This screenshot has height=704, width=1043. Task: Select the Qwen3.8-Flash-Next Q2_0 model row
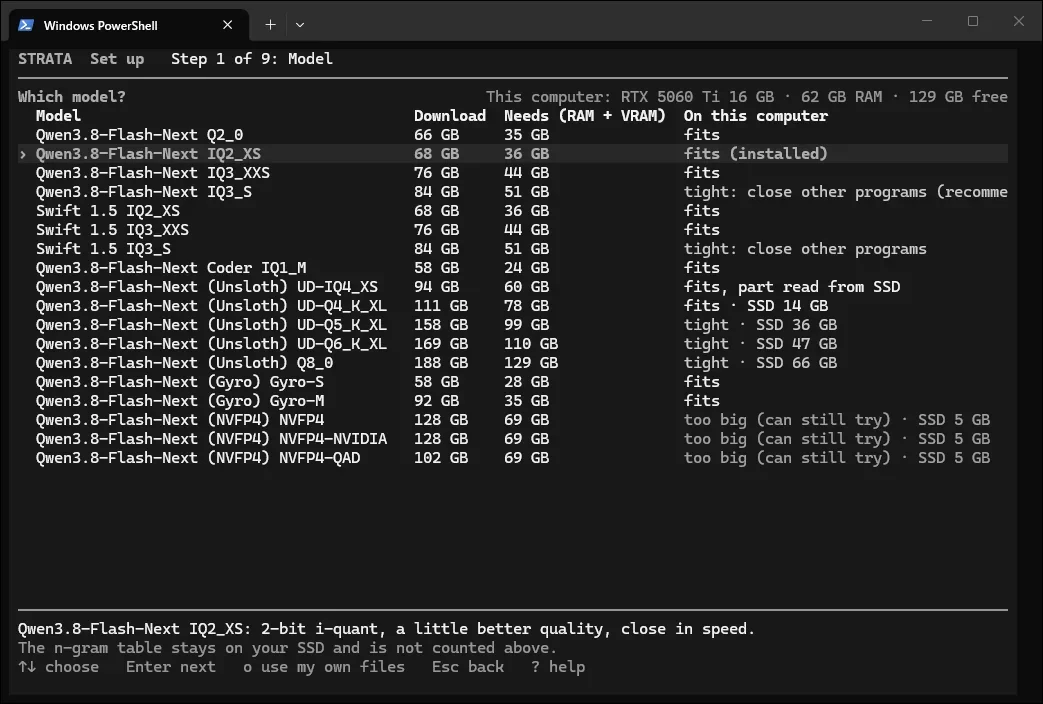tap(513, 134)
